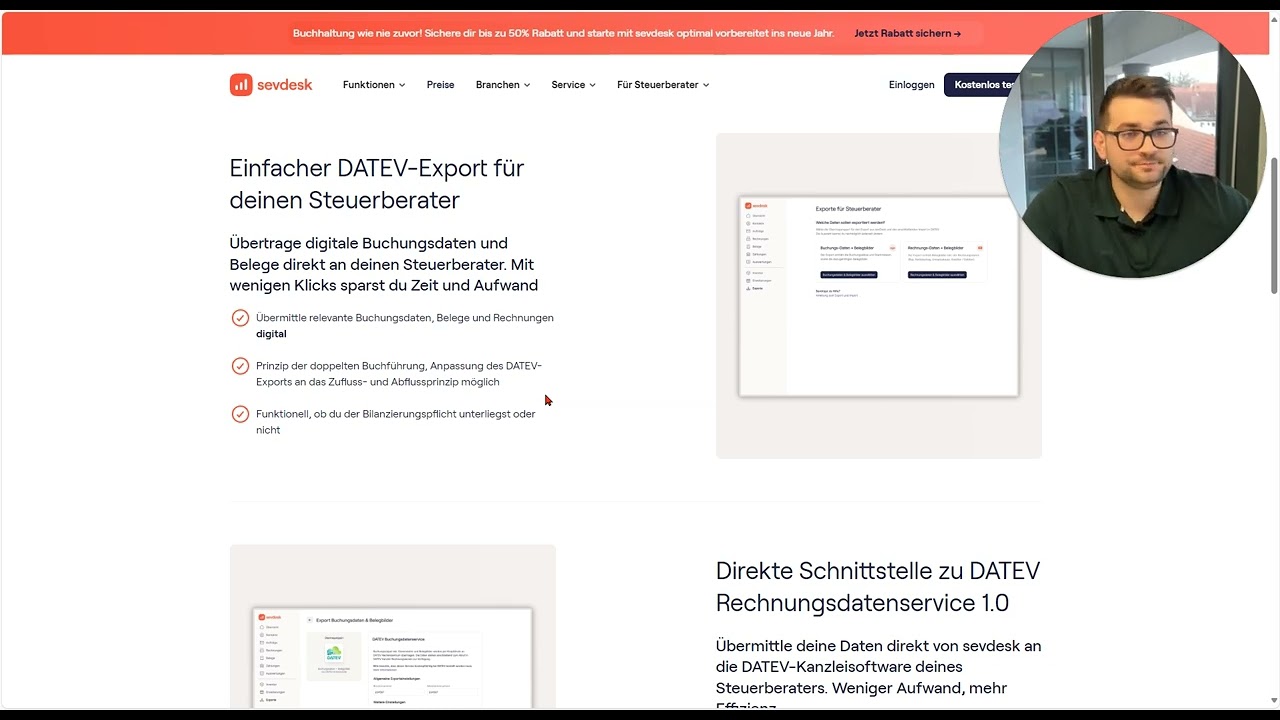The width and height of the screenshot is (1280, 720).
Task: Click the vertical scrollbar thumb
Action: tap(1273, 225)
